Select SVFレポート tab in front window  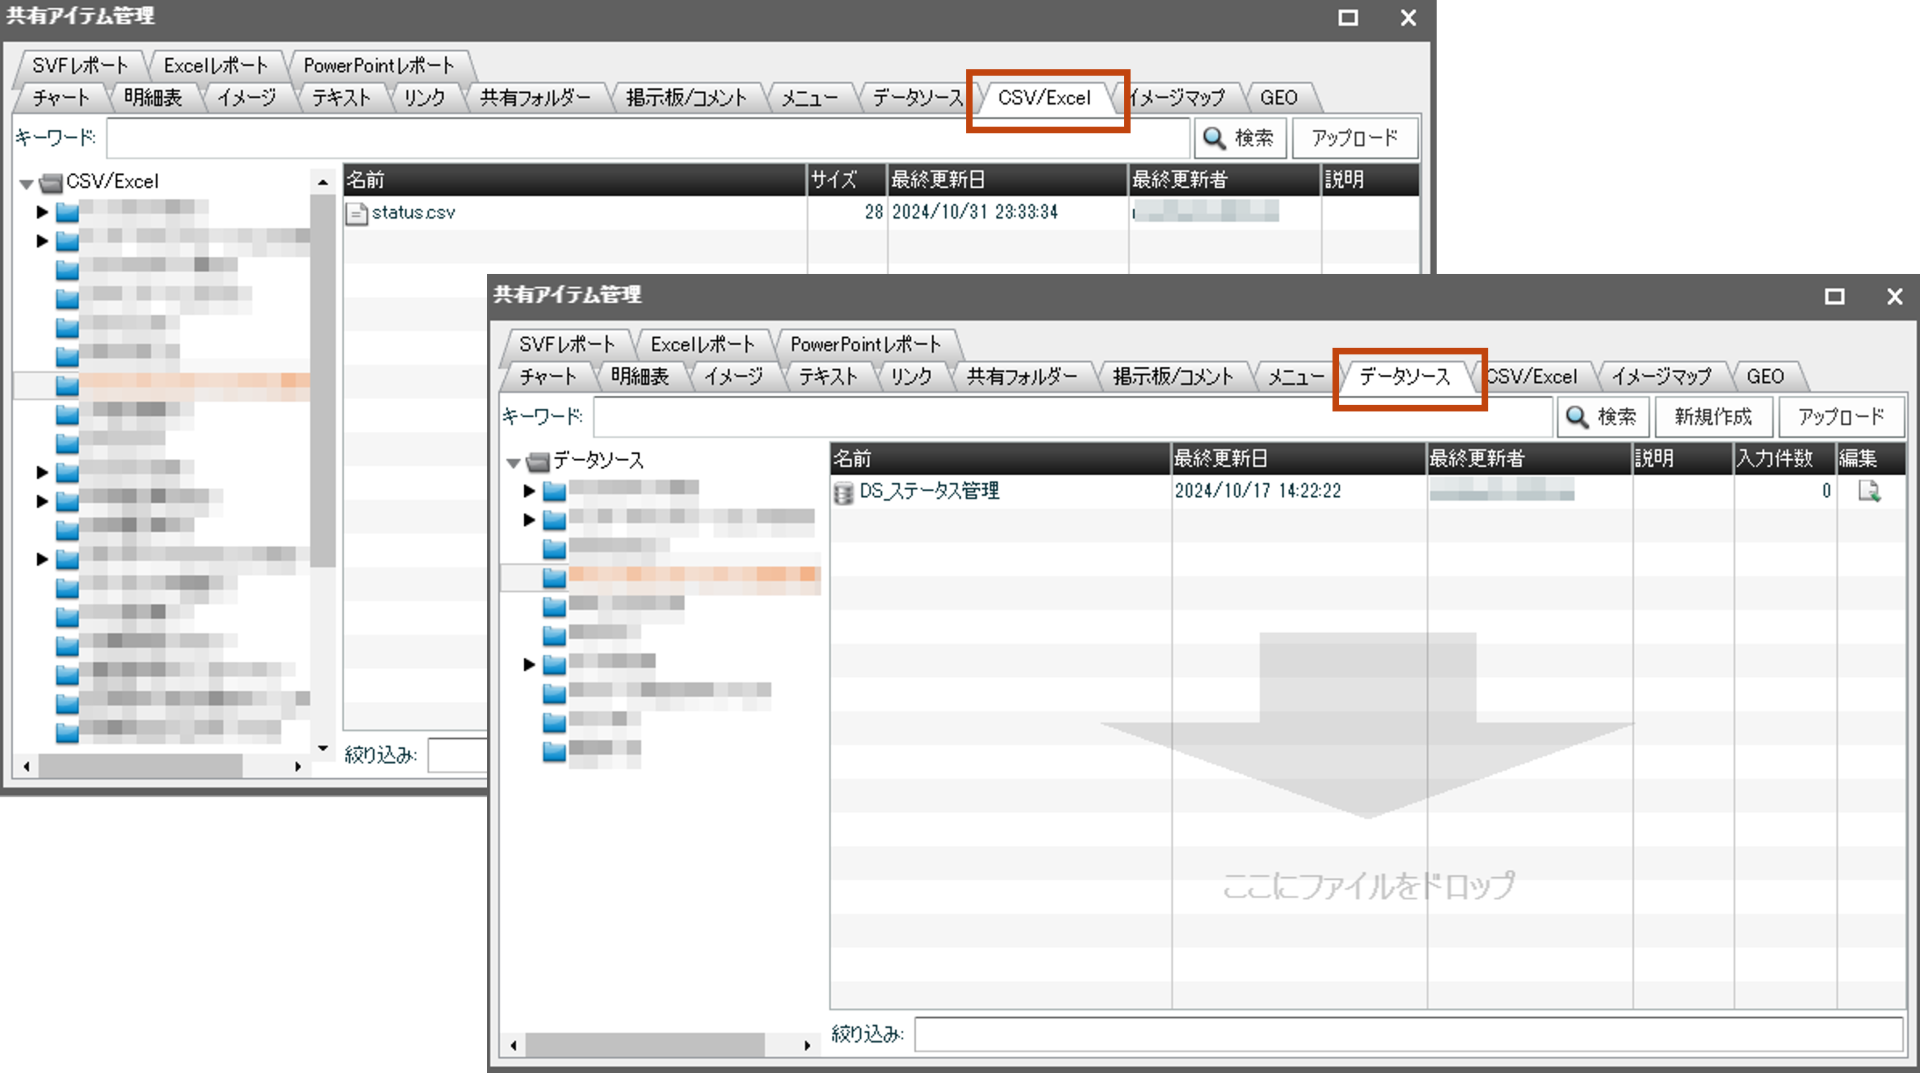click(566, 344)
